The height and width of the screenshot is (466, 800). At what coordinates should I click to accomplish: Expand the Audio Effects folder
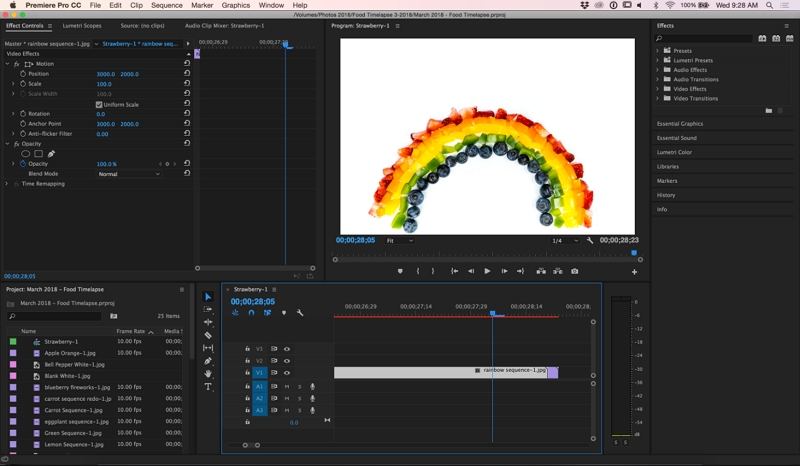pos(658,70)
